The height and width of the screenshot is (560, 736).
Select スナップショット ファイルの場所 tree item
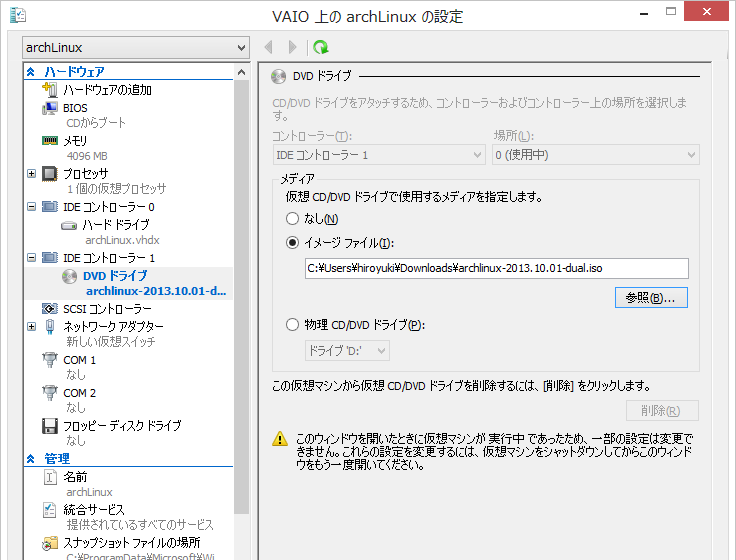click(132, 543)
